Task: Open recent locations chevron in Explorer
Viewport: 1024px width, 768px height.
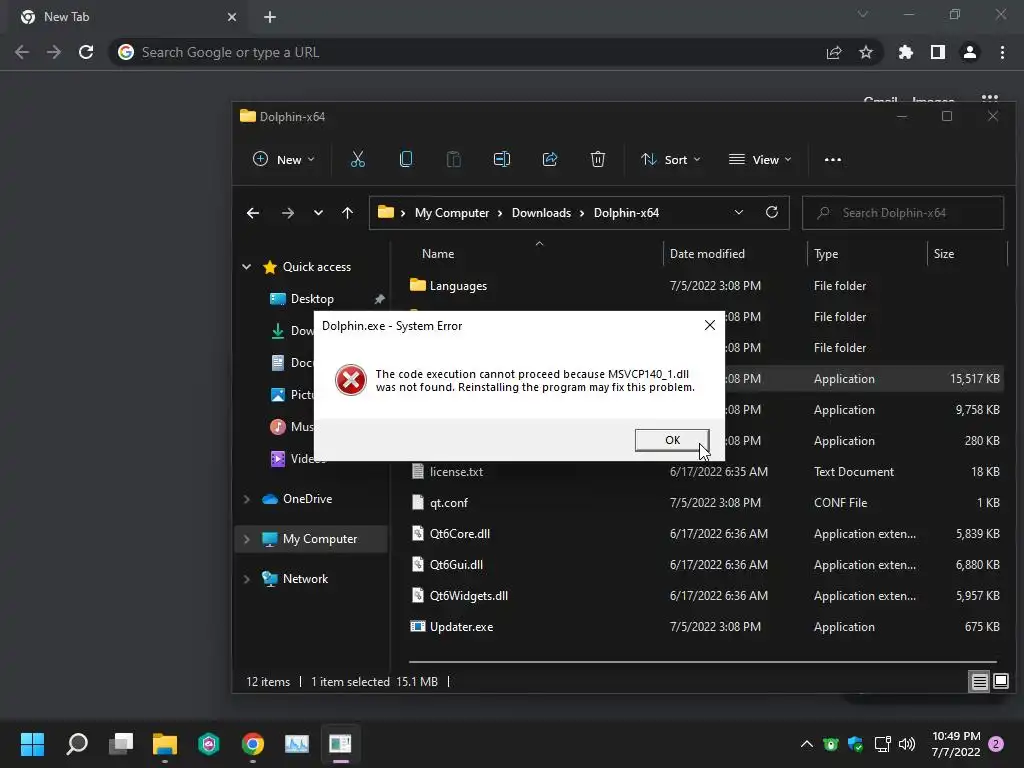Action: pos(318,213)
